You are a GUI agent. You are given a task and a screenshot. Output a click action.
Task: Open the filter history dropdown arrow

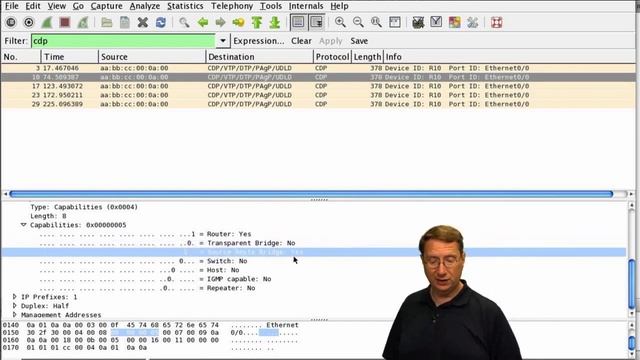tap(223, 41)
